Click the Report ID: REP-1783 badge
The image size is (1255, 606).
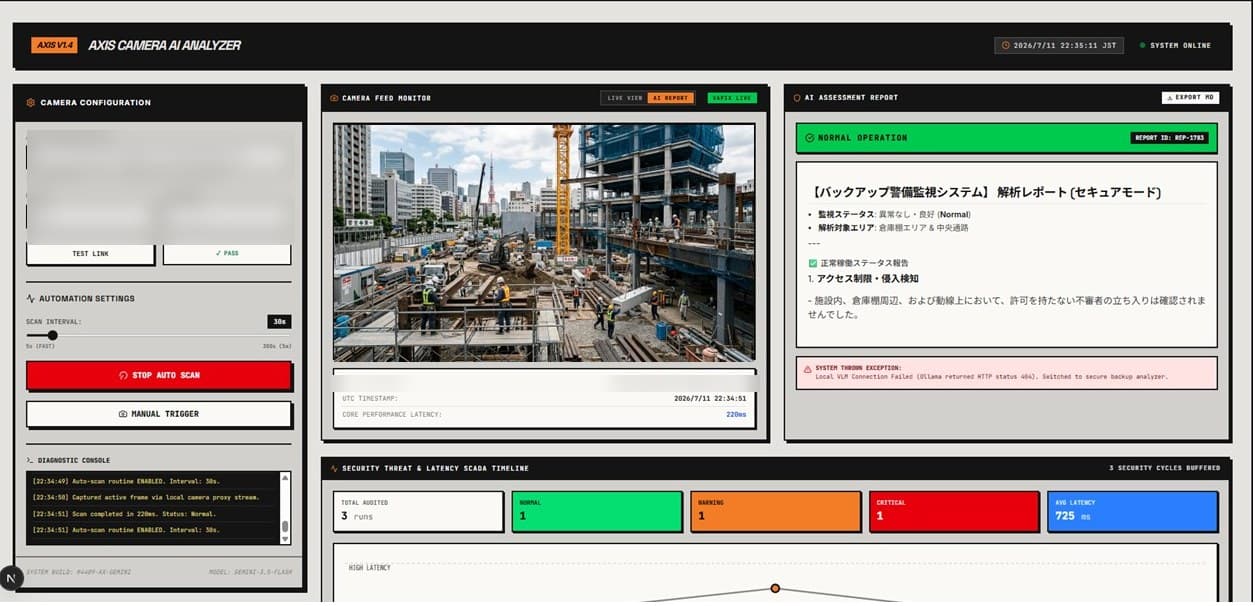1170,138
